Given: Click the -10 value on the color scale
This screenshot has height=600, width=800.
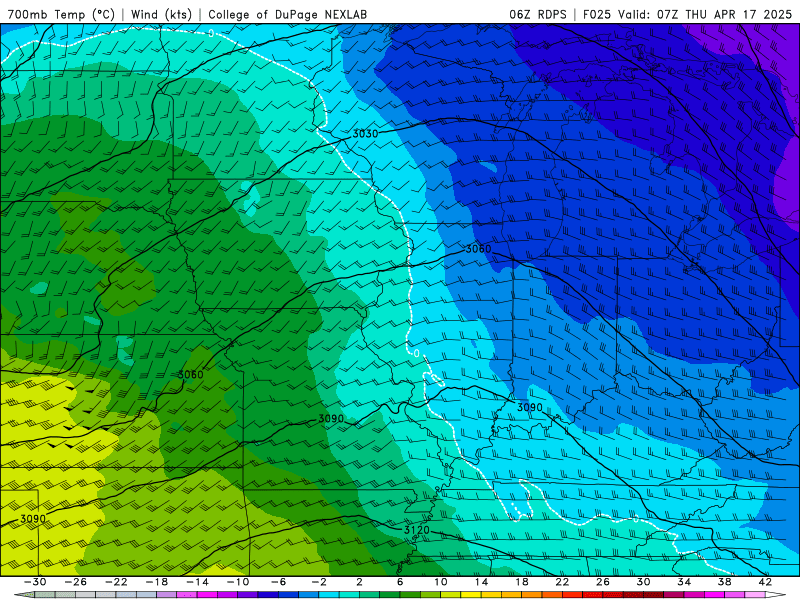Looking at the screenshot, I should tap(238, 582).
